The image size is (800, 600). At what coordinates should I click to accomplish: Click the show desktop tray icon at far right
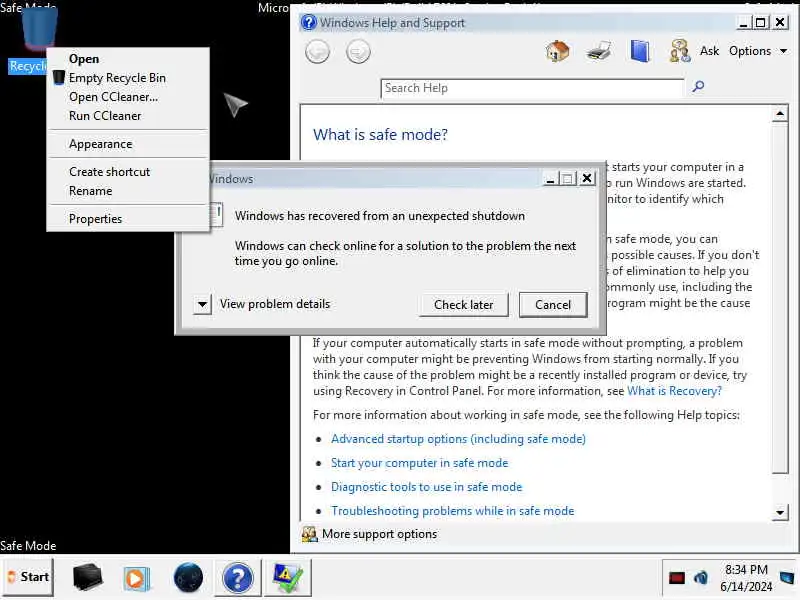click(x=787, y=578)
